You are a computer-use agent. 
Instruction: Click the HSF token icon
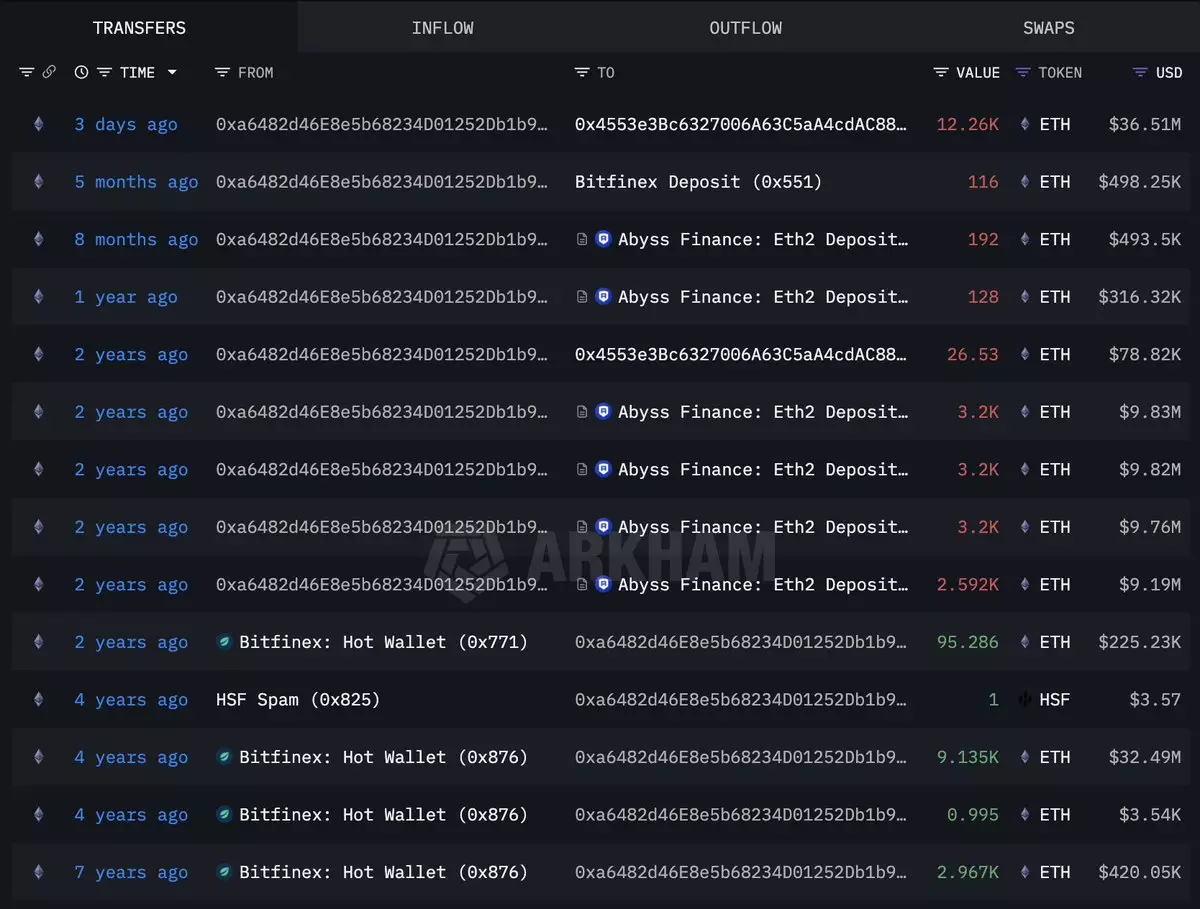tap(1025, 700)
